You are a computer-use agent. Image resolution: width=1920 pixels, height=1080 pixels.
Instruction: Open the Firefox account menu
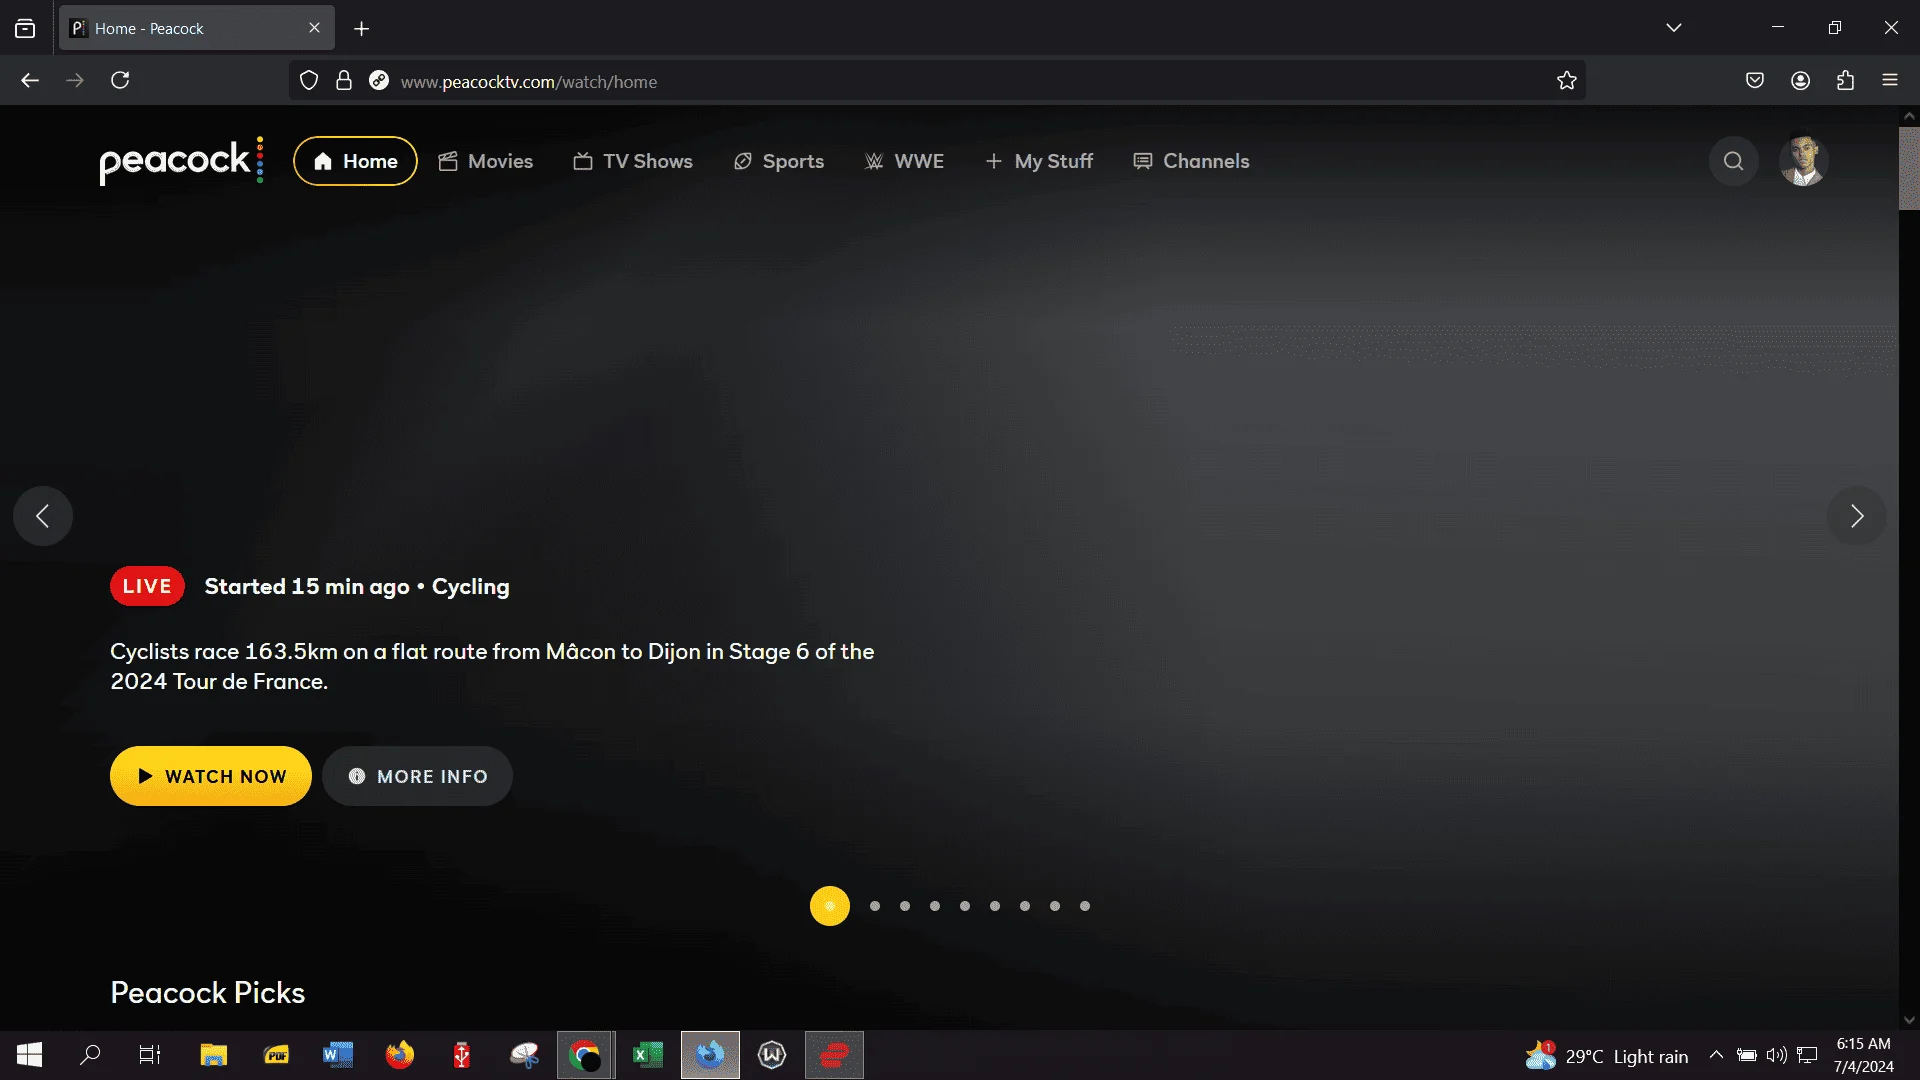click(1801, 81)
